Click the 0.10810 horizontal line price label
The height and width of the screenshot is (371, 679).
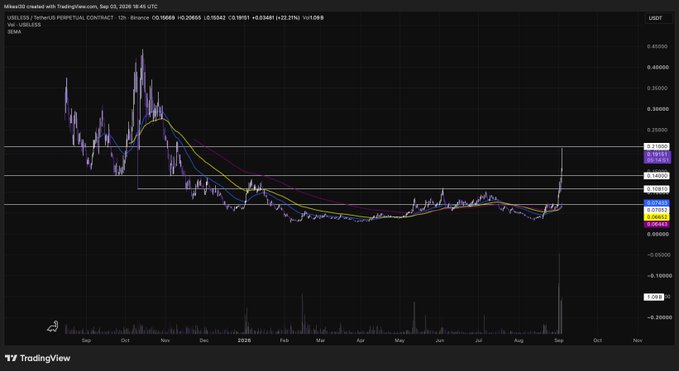[657, 189]
